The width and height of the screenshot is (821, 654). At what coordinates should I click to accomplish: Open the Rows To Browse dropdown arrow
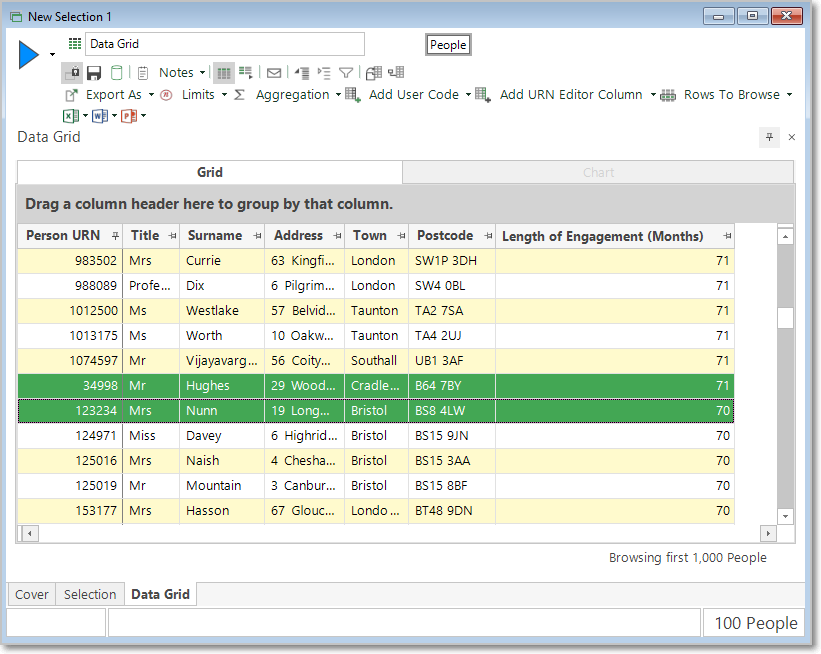[790, 95]
